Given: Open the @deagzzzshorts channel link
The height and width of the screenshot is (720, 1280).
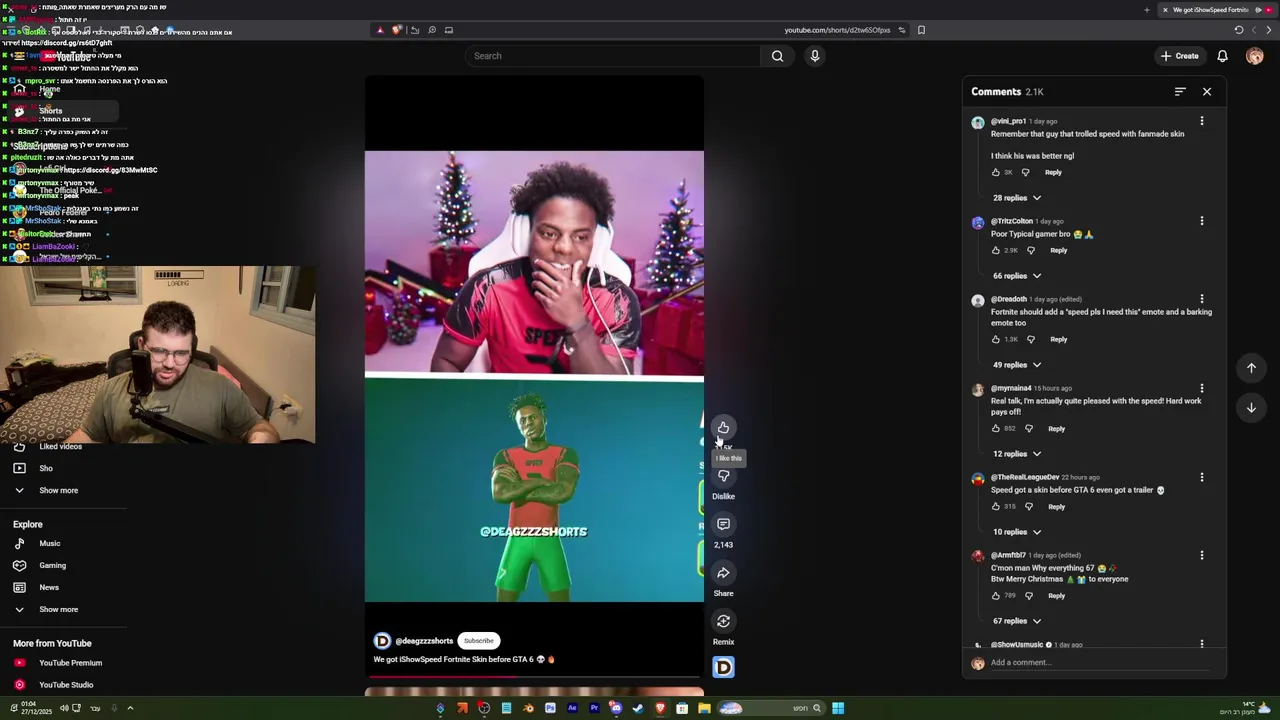Looking at the screenshot, I should pyautogui.click(x=424, y=641).
